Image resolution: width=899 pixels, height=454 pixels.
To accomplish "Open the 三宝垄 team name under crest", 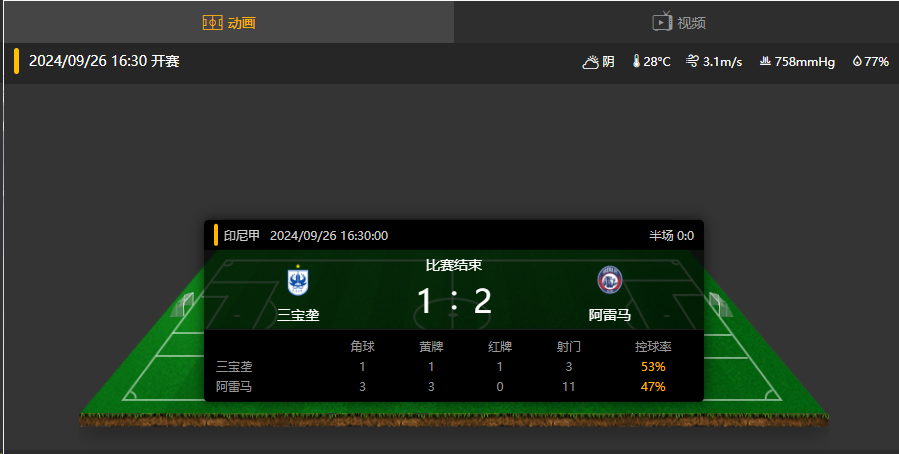I will [x=298, y=315].
